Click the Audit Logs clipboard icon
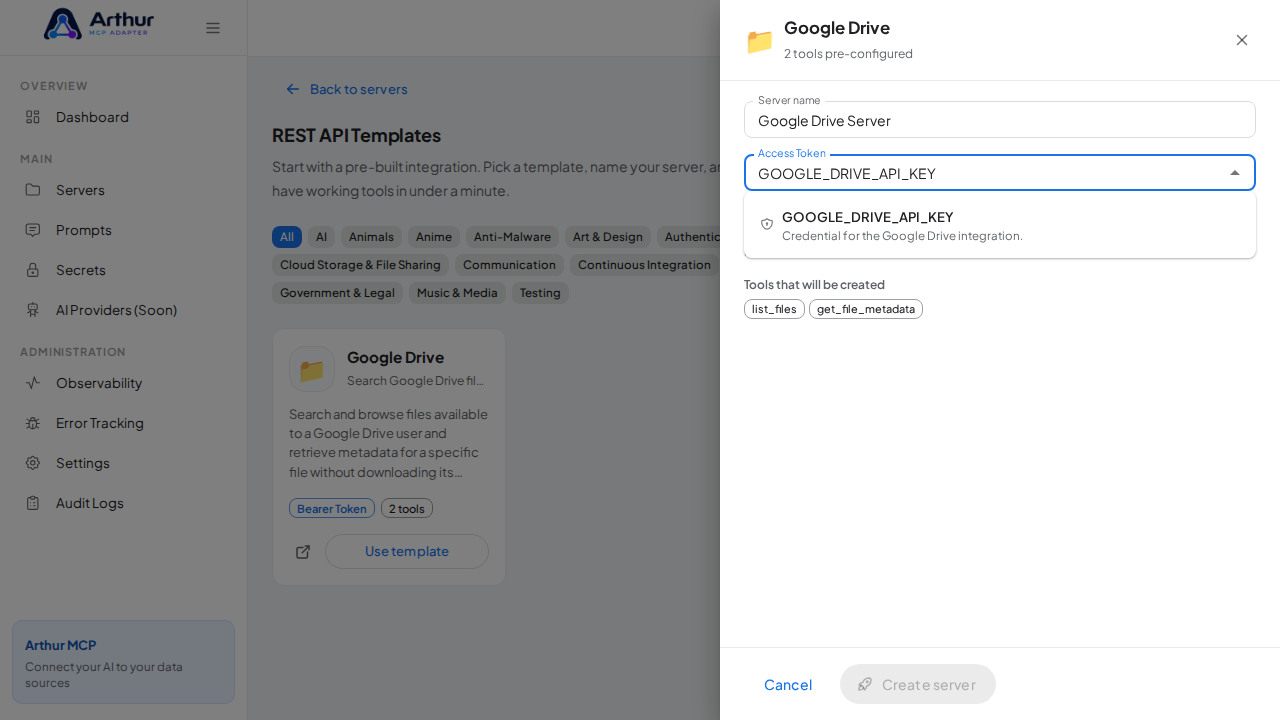This screenshot has height=720, width=1280. coord(33,503)
